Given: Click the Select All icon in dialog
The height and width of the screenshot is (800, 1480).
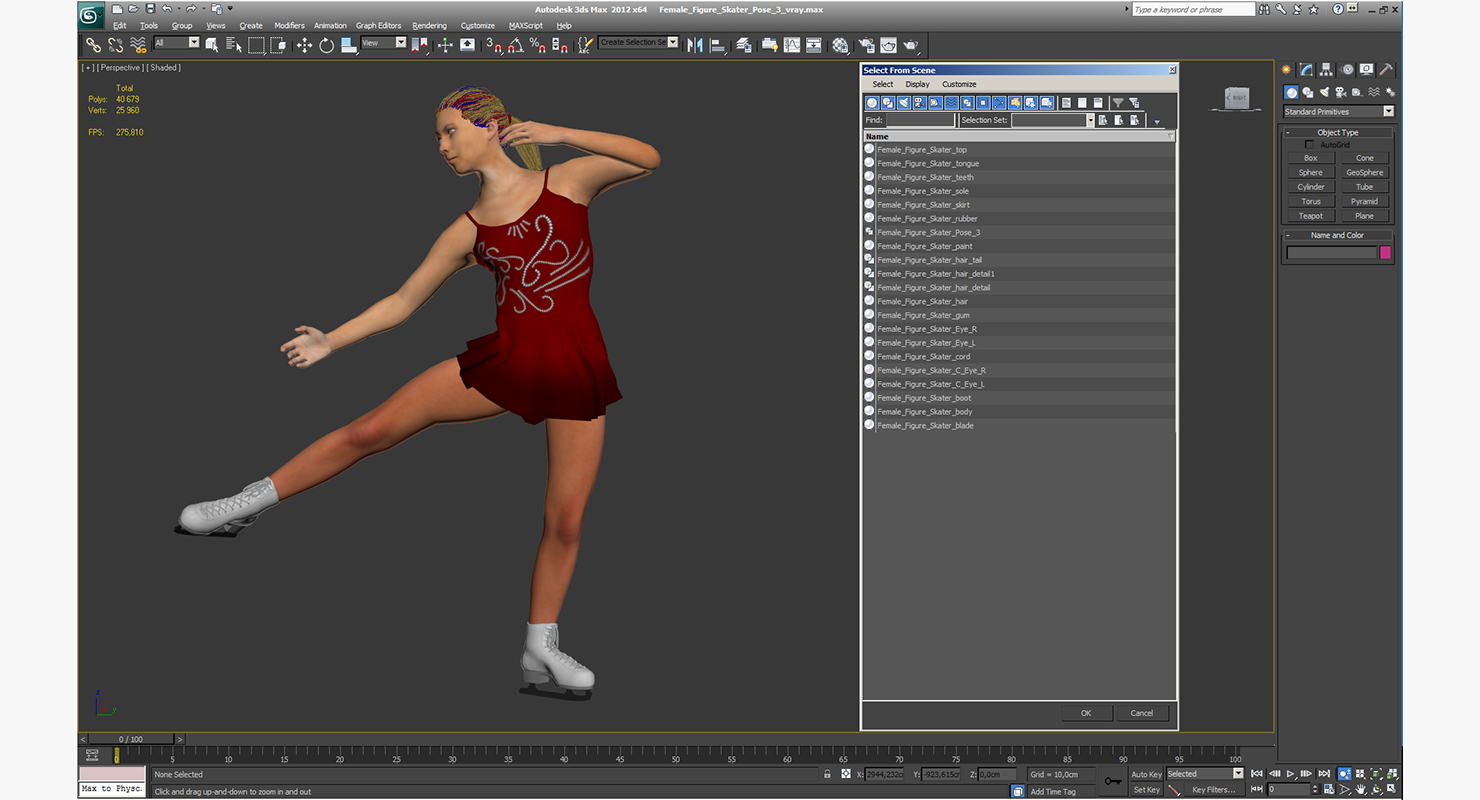Looking at the screenshot, I should pyautogui.click(x=1066, y=103).
